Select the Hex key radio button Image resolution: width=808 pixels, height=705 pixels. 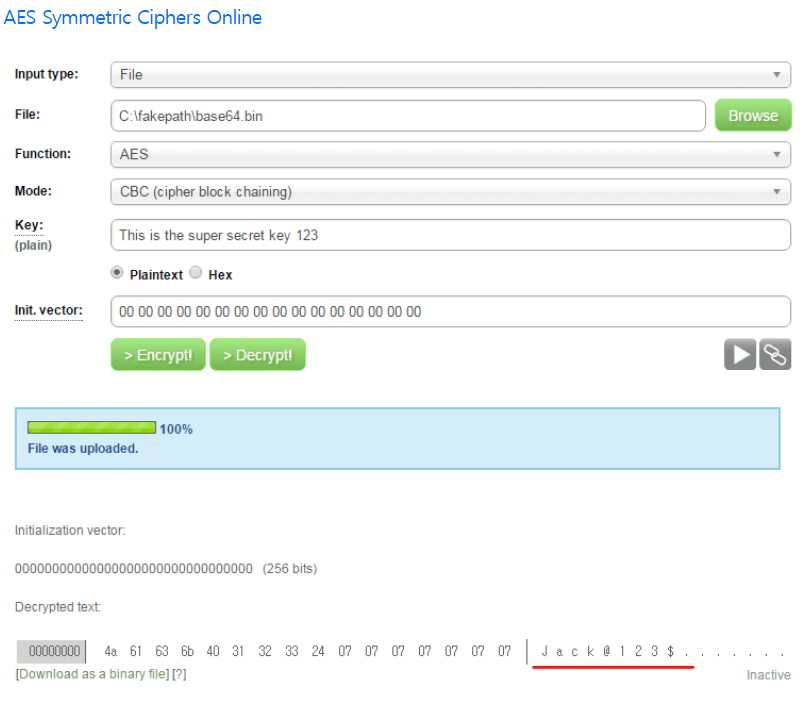[x=196, y=273]
